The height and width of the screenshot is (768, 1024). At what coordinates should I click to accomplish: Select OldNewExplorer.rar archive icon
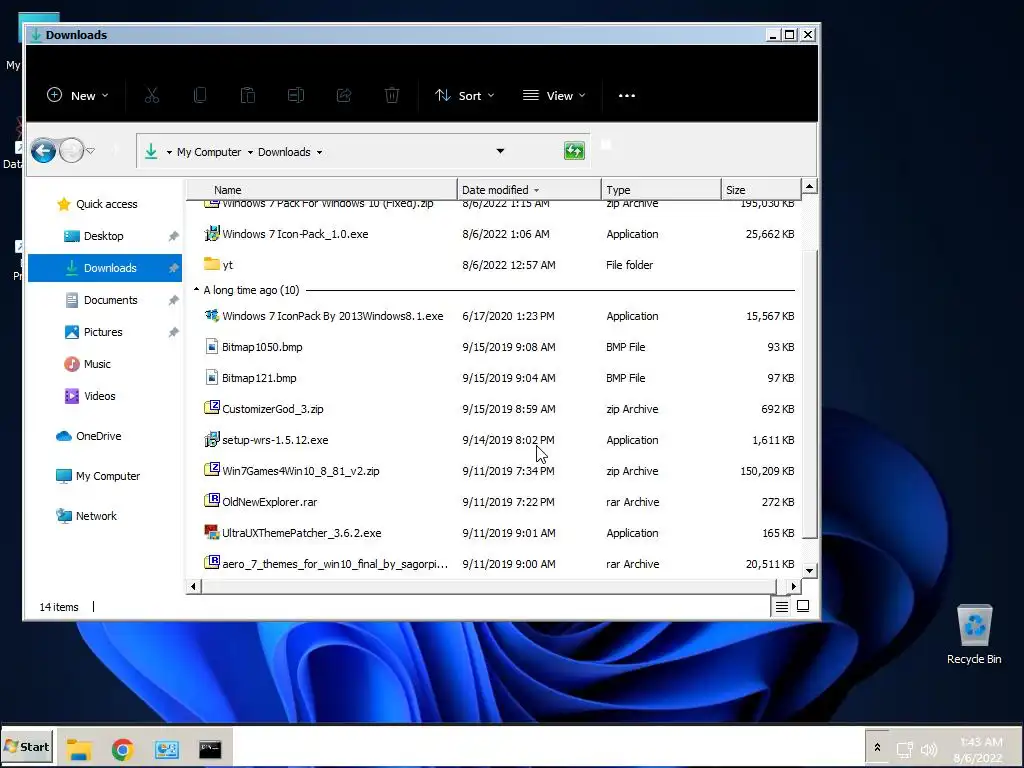(212, 501)
